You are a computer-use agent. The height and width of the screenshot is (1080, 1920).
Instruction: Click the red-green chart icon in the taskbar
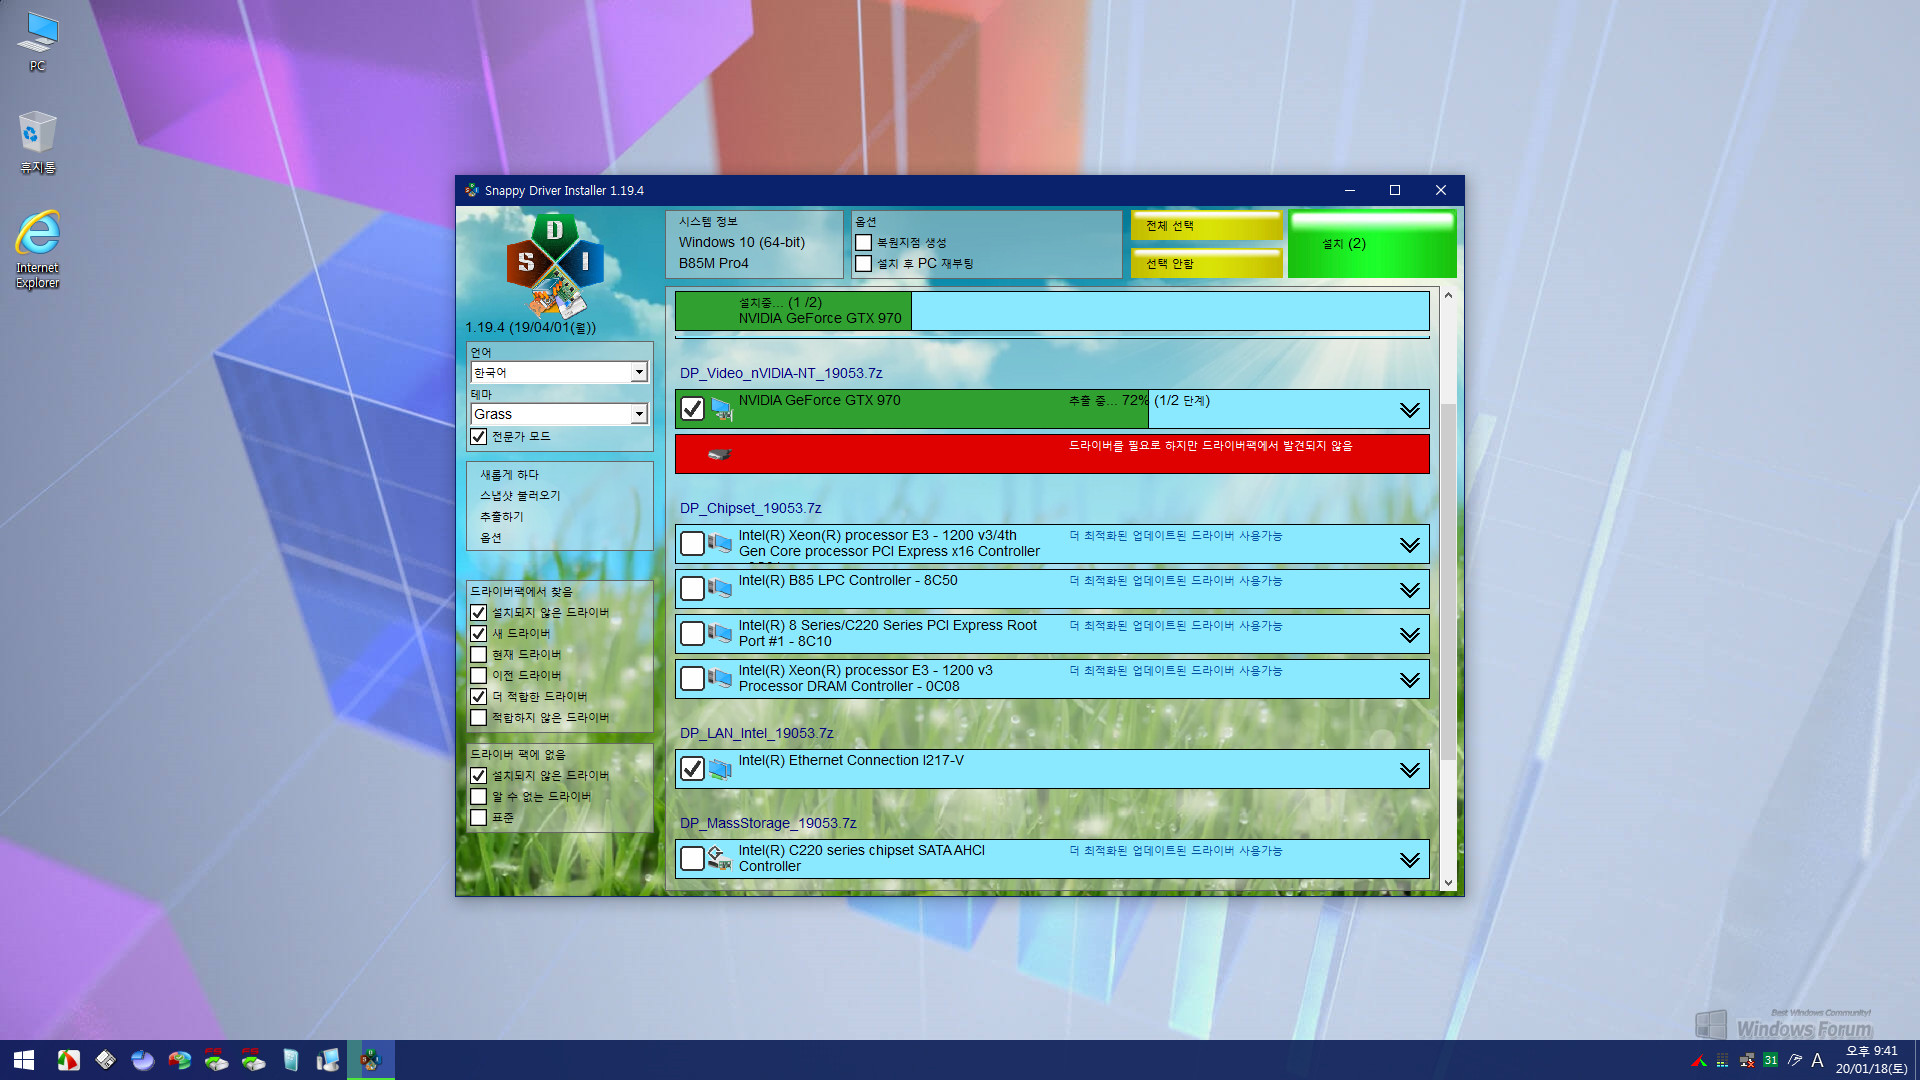point(68,1060)
